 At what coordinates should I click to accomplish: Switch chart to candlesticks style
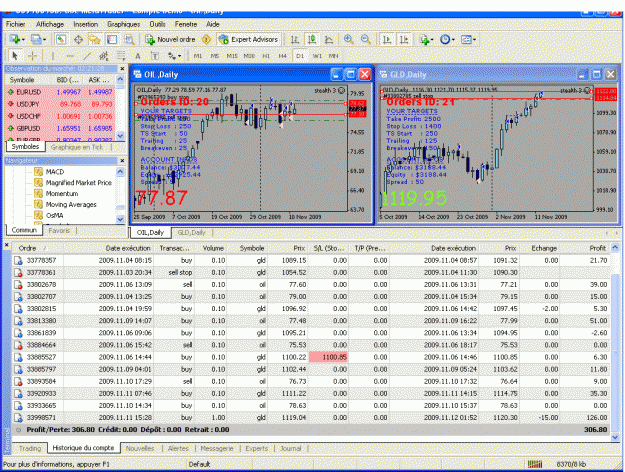click(312, 39)
